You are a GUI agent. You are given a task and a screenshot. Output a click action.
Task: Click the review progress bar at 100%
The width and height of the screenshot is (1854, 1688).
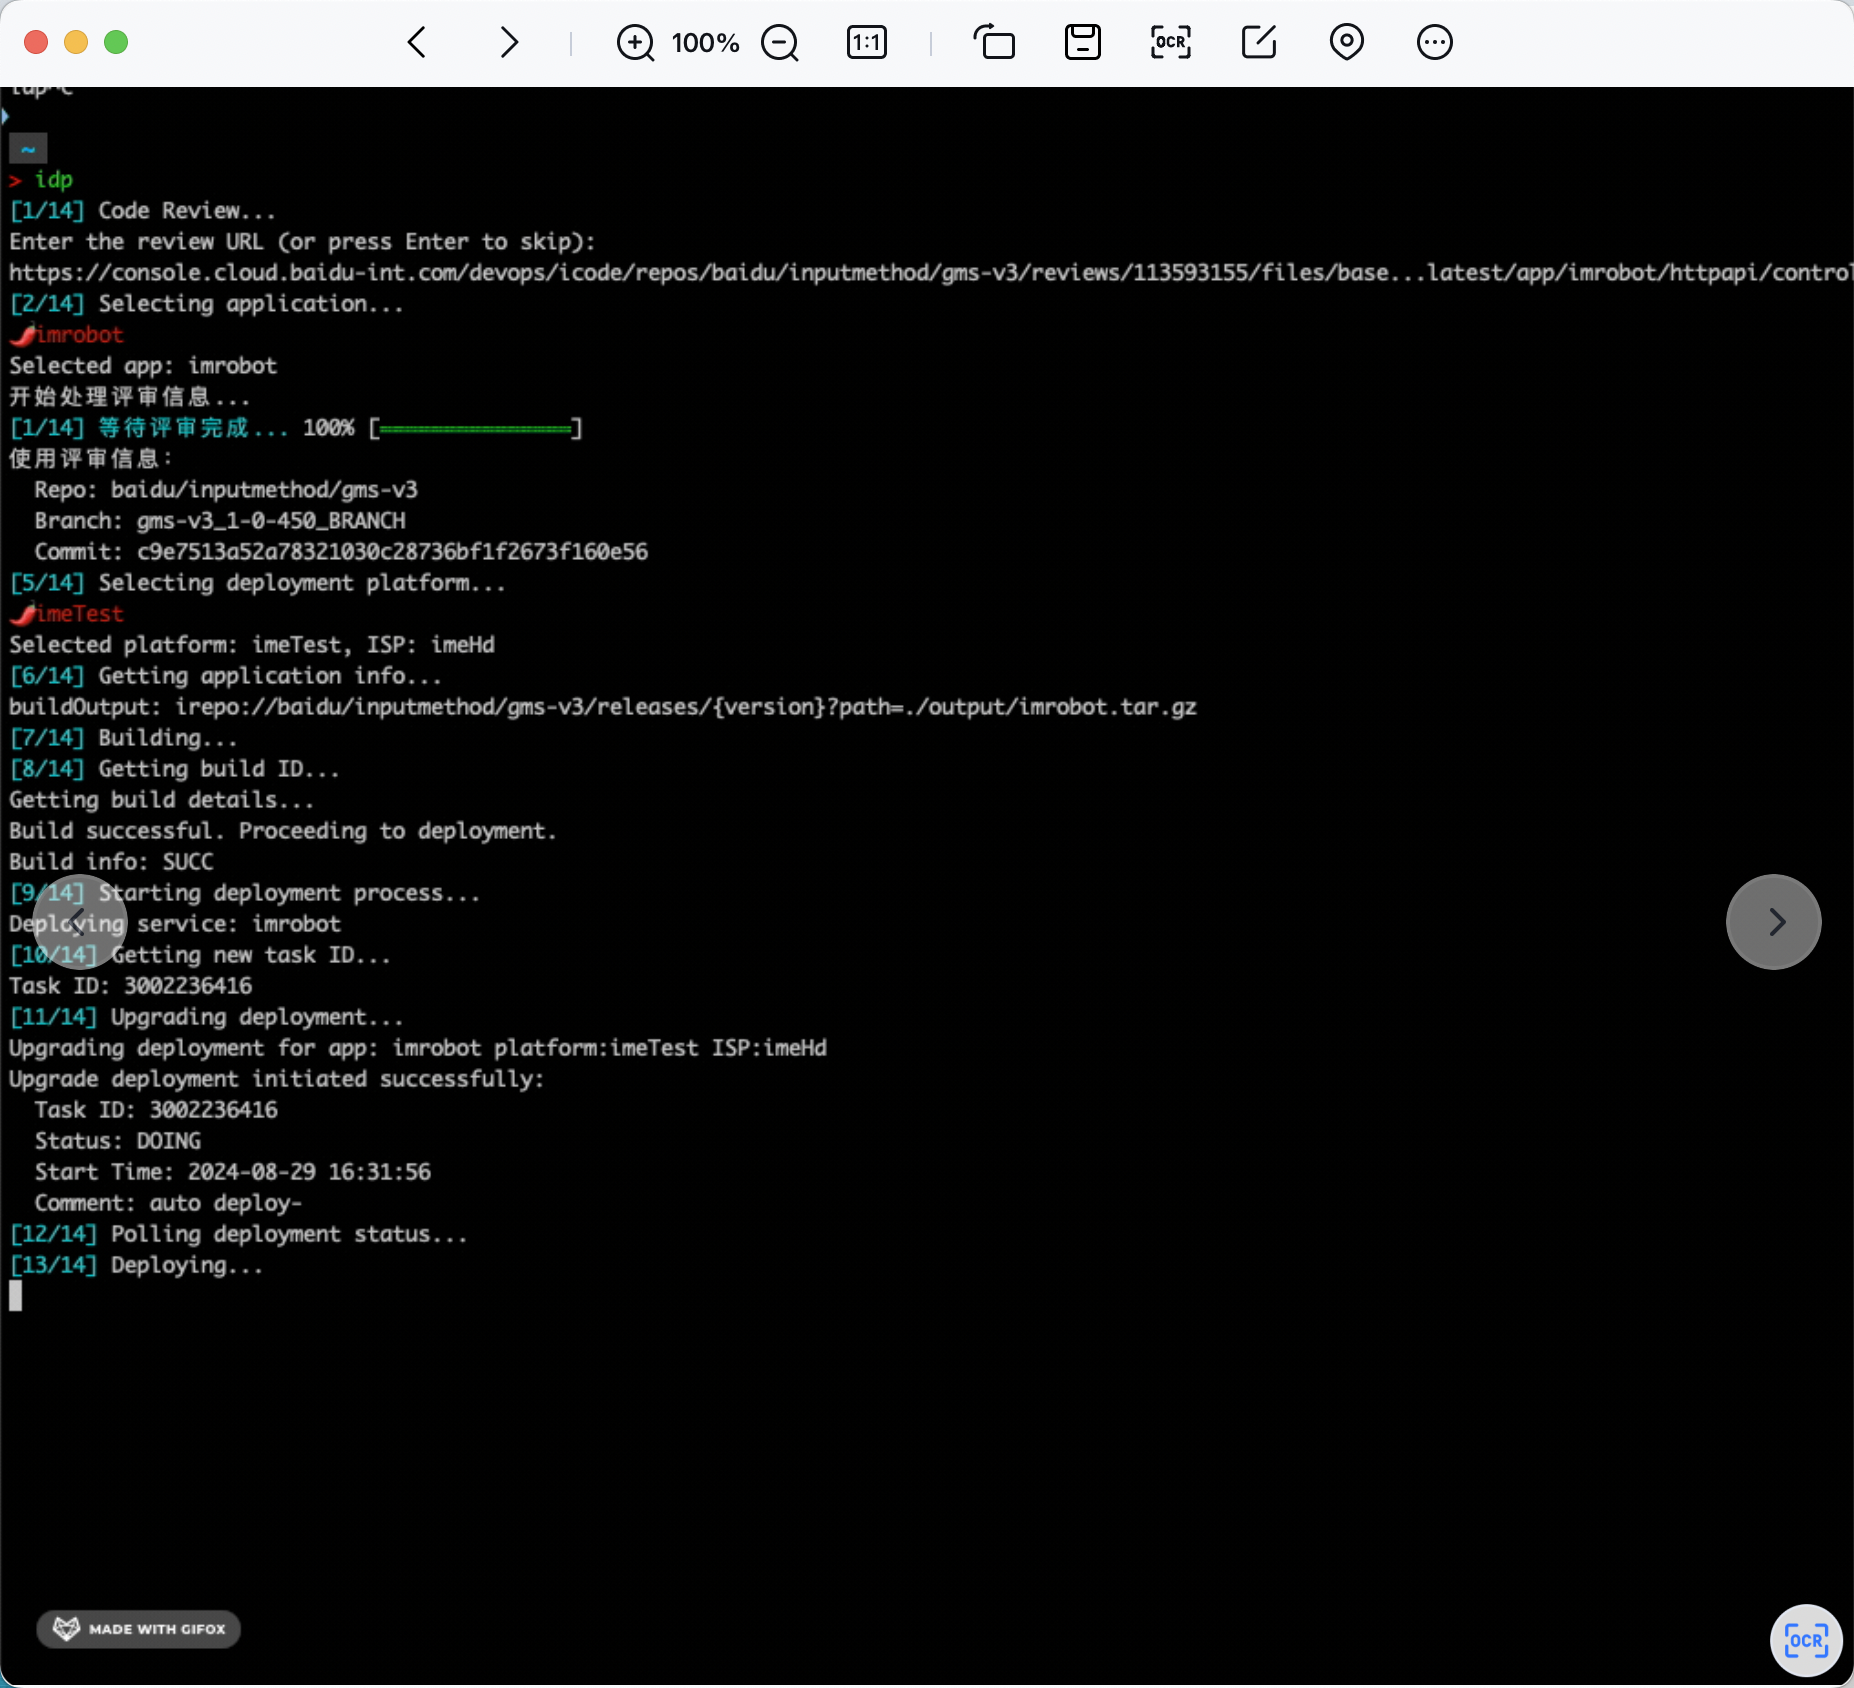tap(475, 429)
